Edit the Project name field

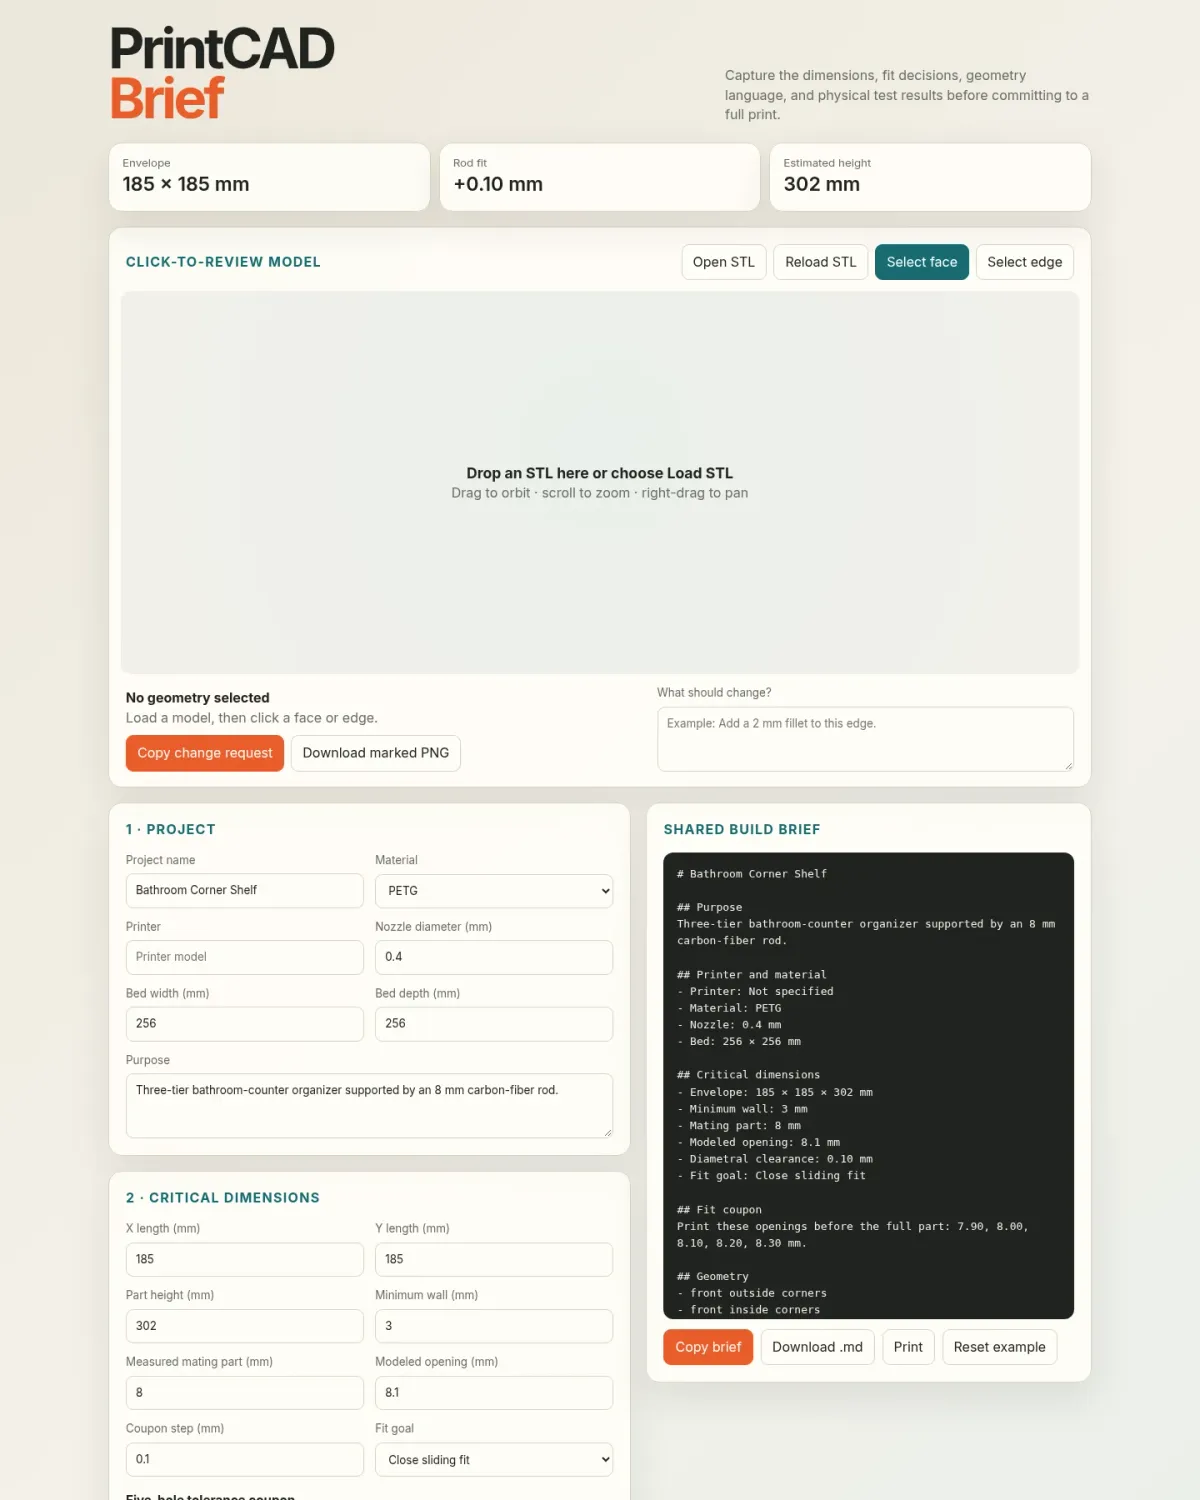244,890
